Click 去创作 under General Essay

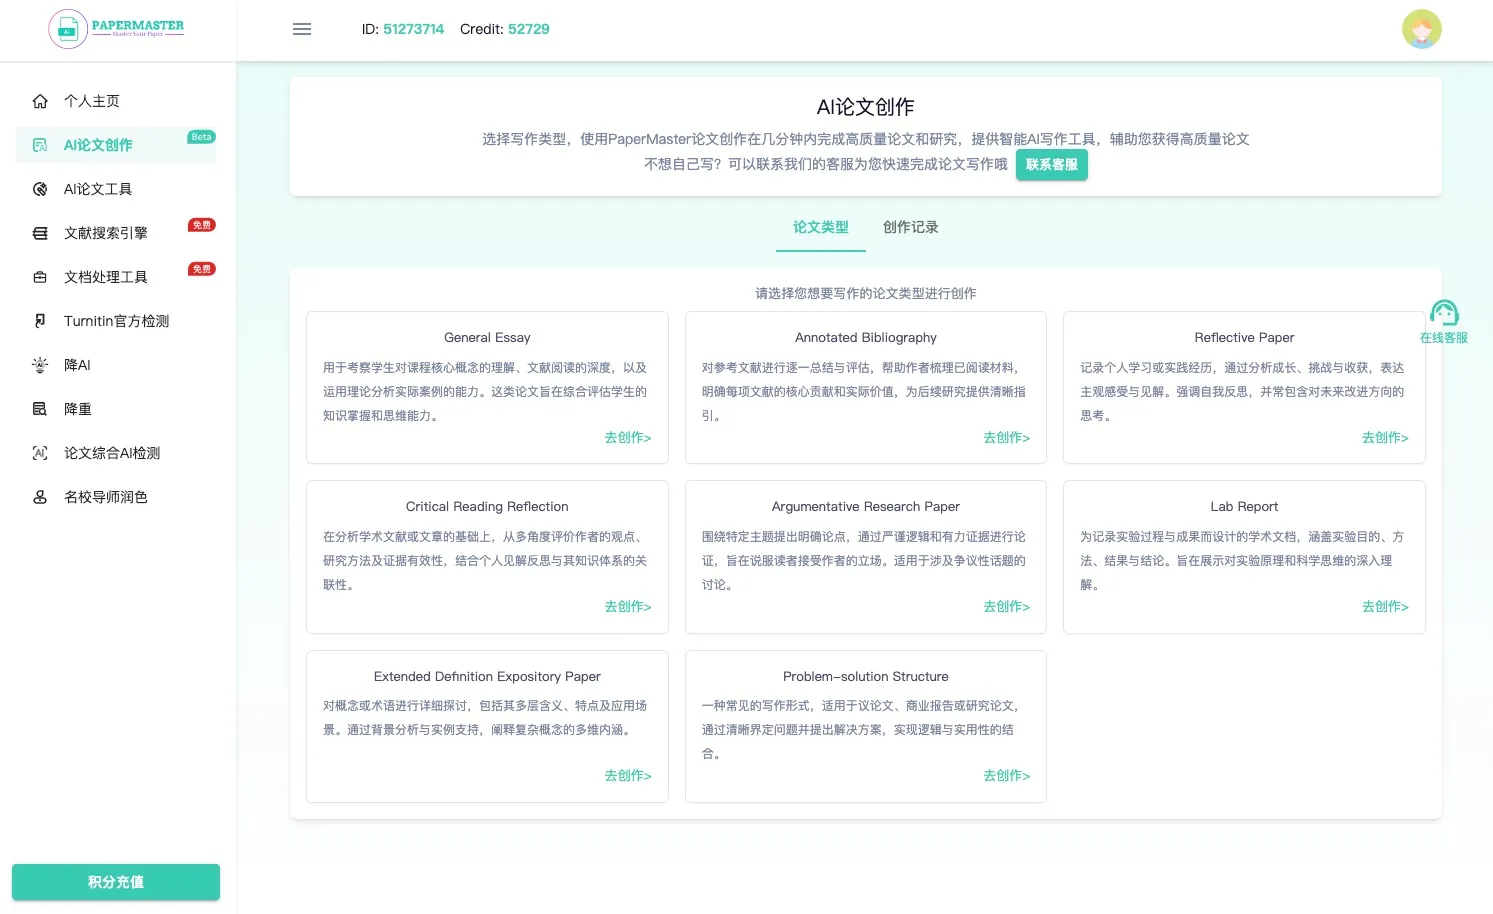tap(627, 438)
